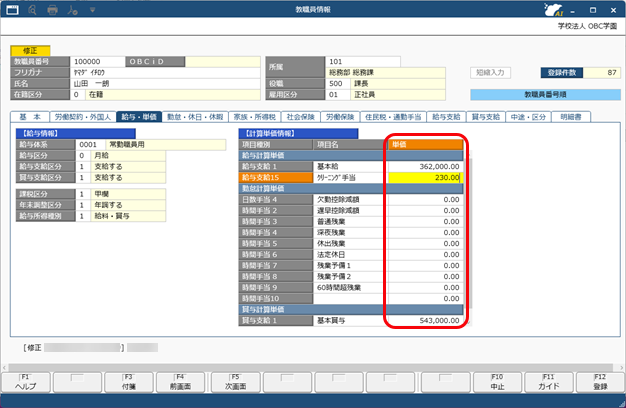Click the 法定休日 item name
This screenshot has height=408, width=626.
click(x=331, y=254)
